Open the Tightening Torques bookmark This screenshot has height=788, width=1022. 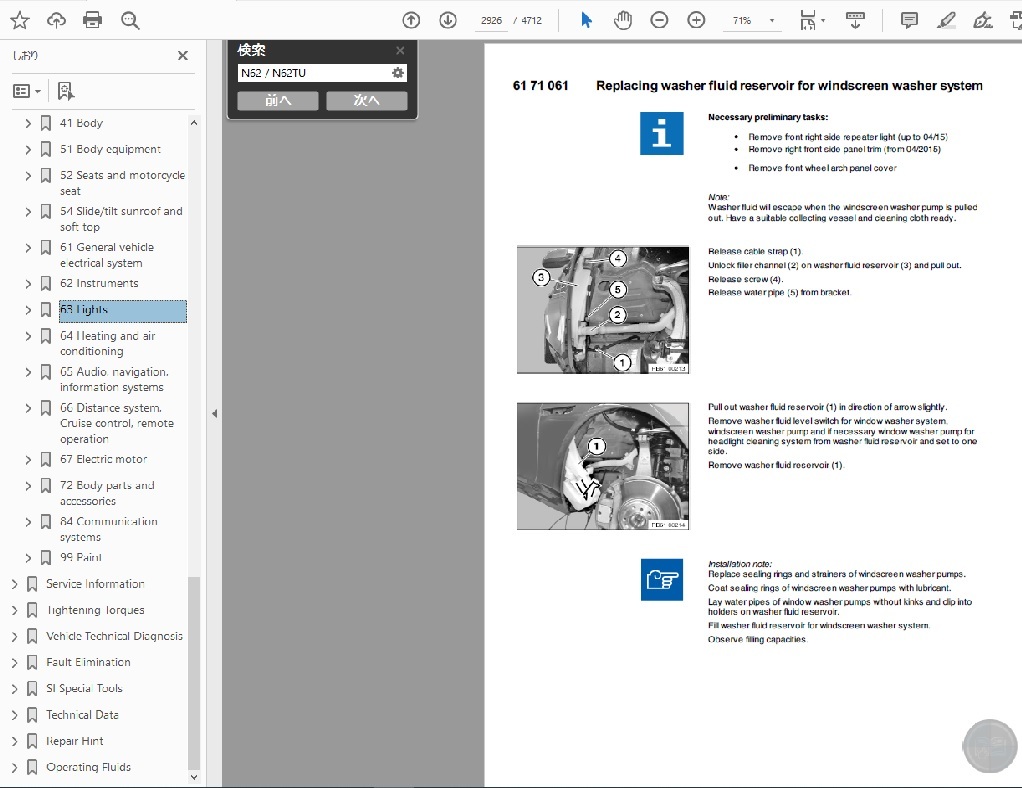[95, 610]
